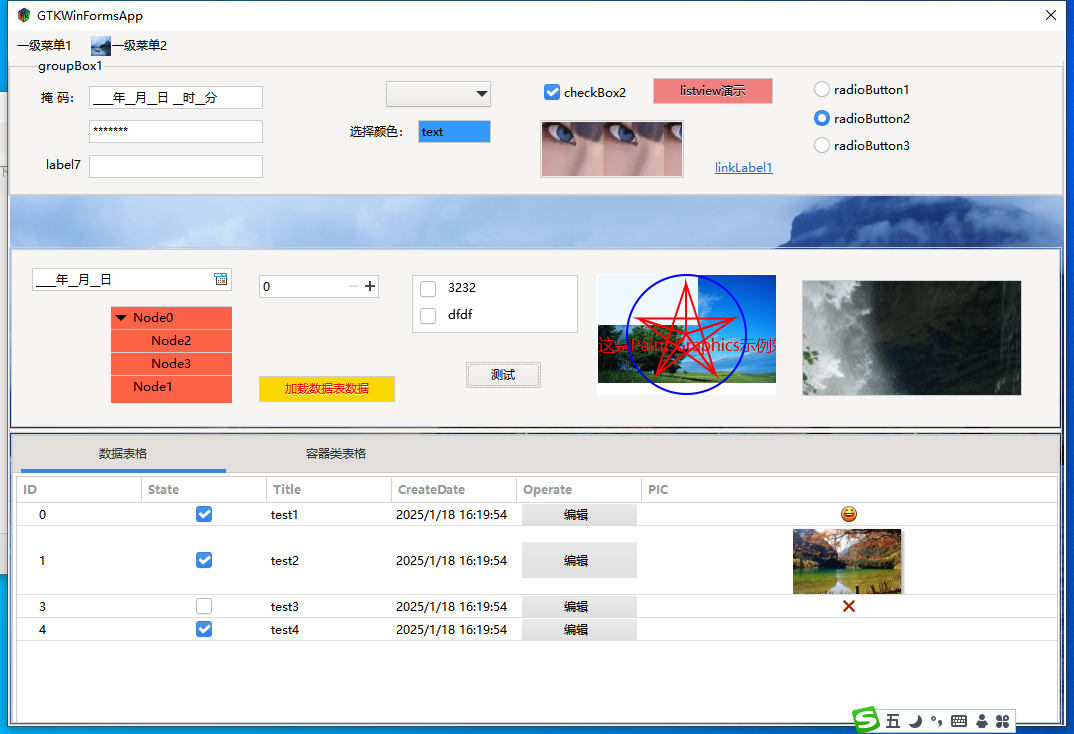Click the label7 text input field

176,166
